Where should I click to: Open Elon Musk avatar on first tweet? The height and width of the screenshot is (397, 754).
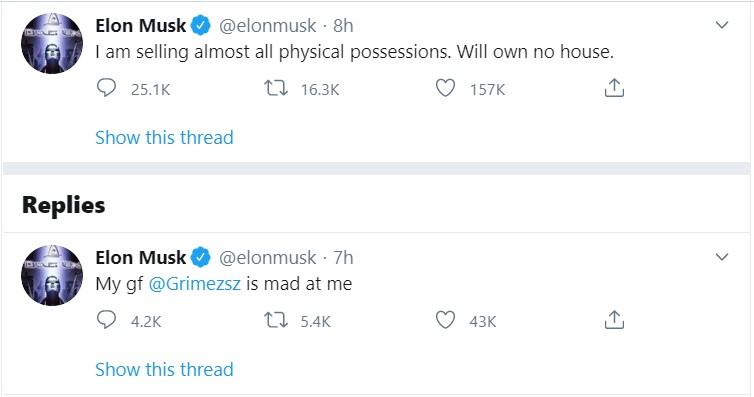(52, 43)
